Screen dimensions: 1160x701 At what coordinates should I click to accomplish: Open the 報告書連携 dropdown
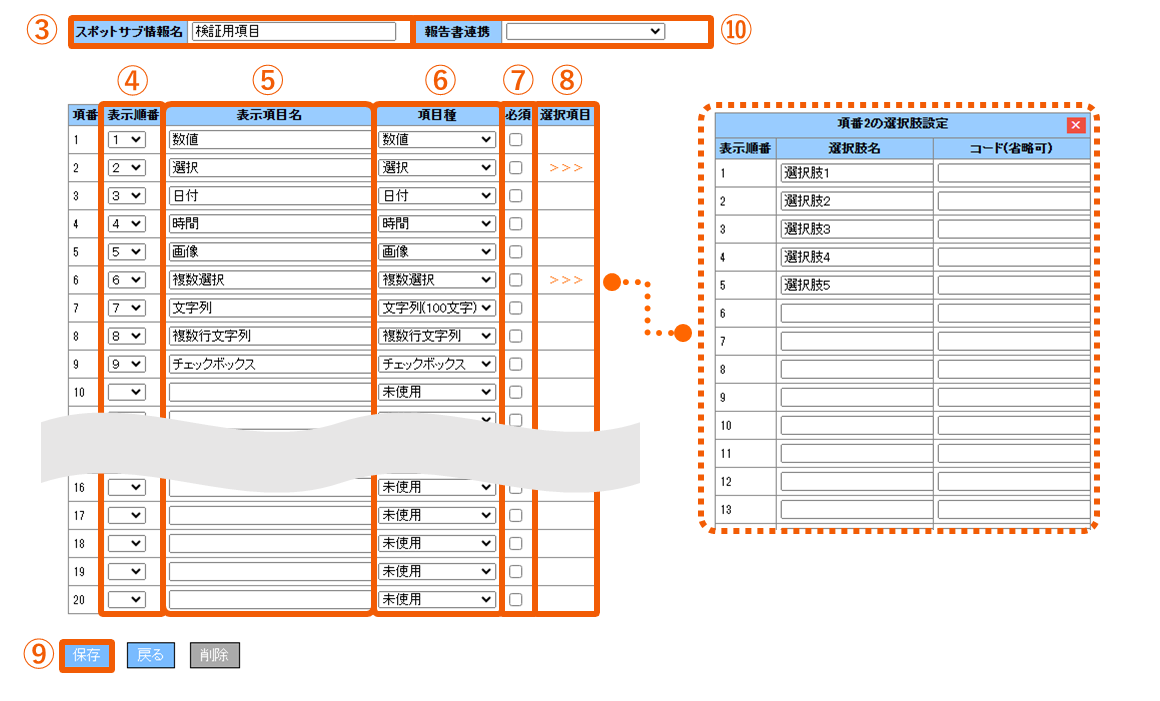[584, 31]
